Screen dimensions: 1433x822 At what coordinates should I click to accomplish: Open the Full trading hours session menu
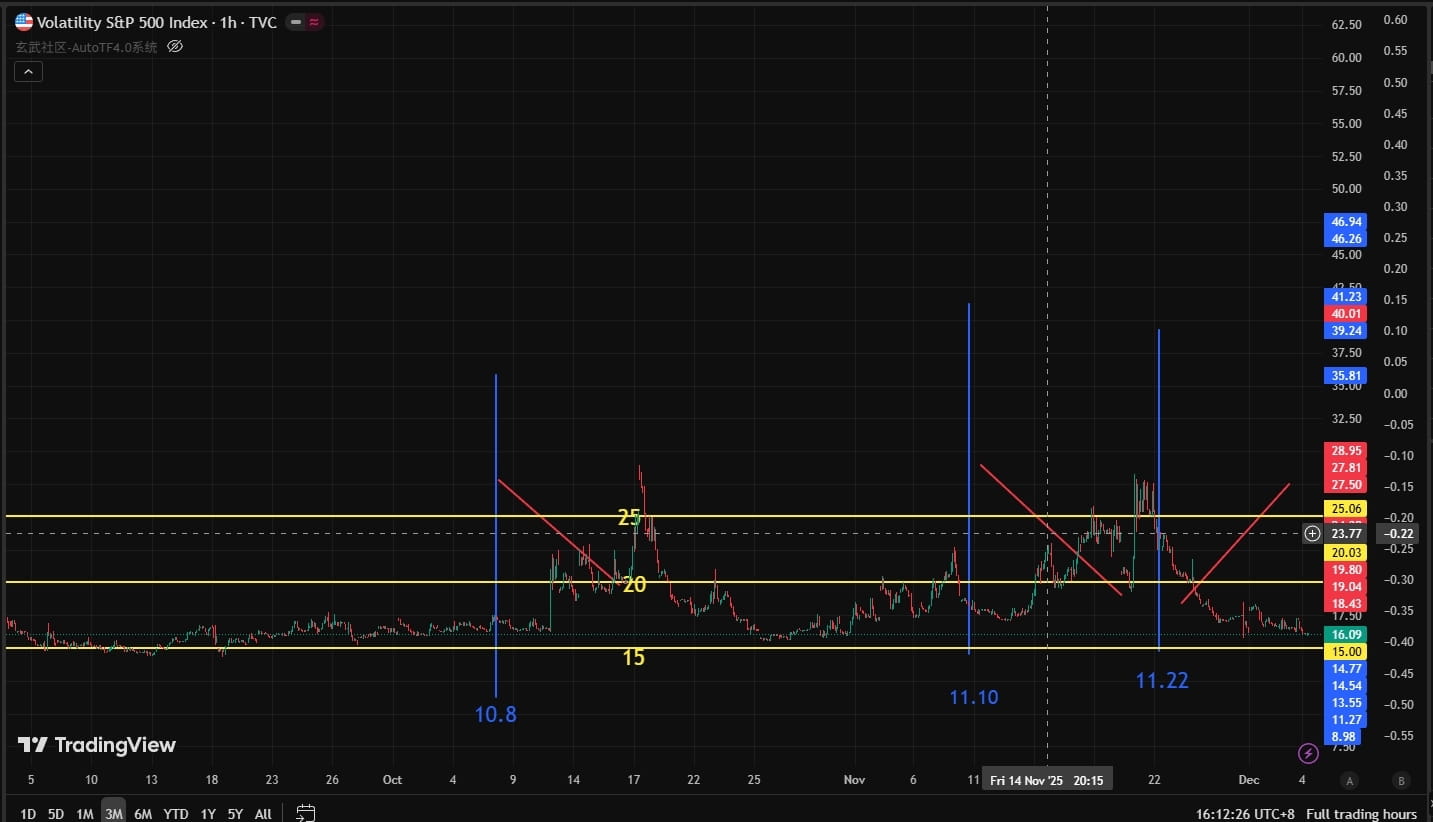(1361, 814)
